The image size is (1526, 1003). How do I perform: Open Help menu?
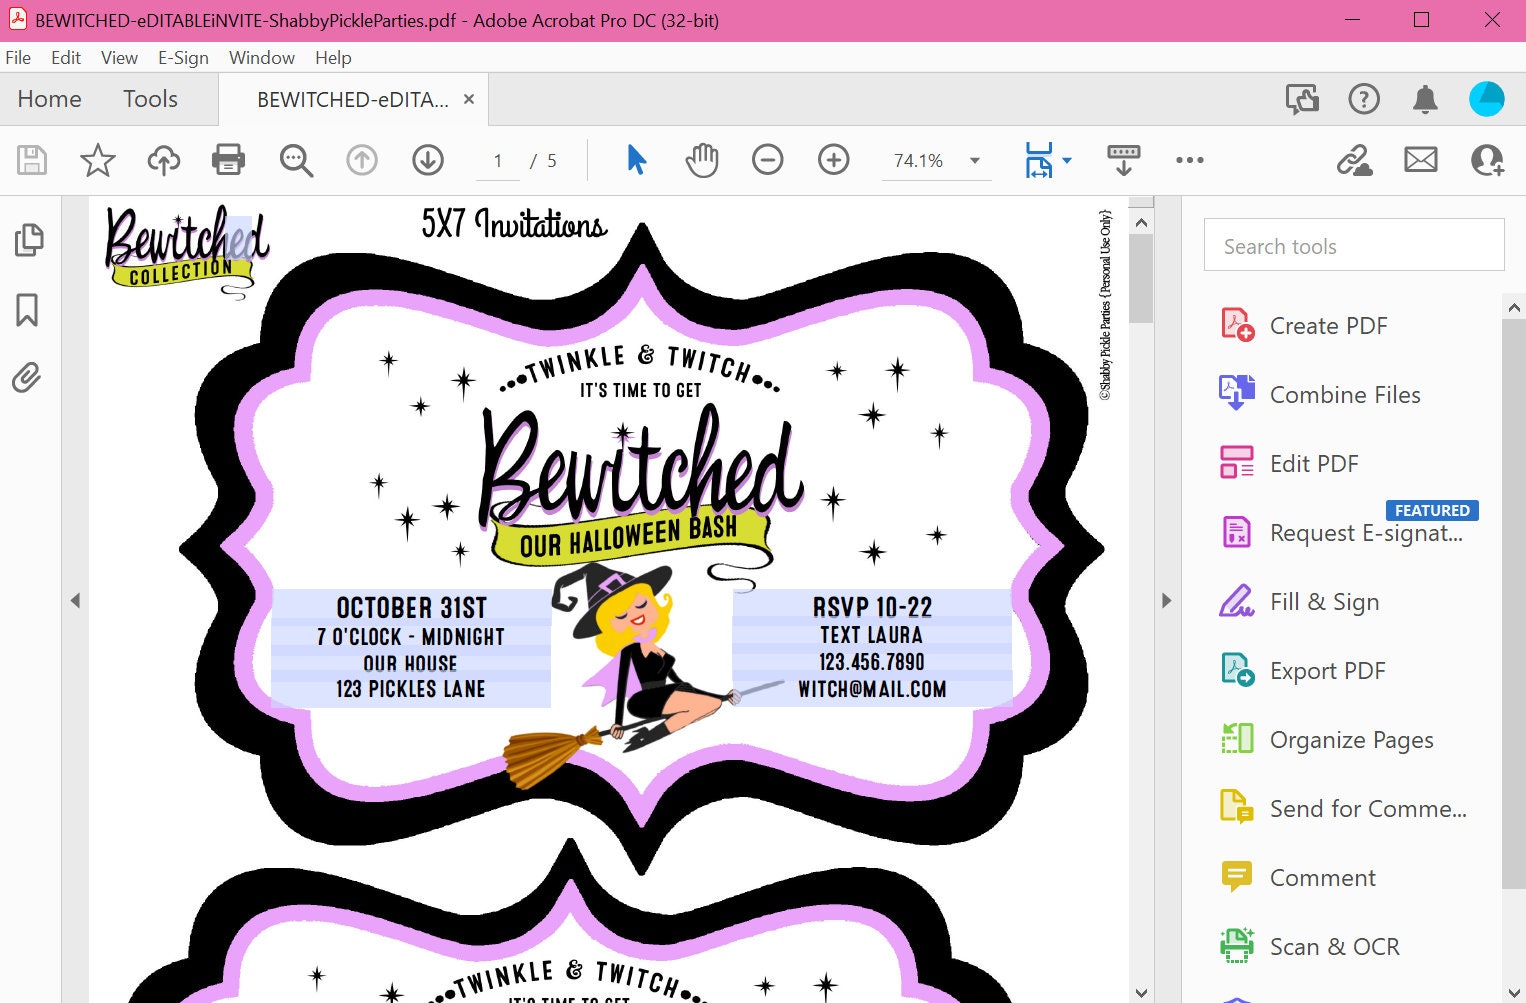point(333,58)
